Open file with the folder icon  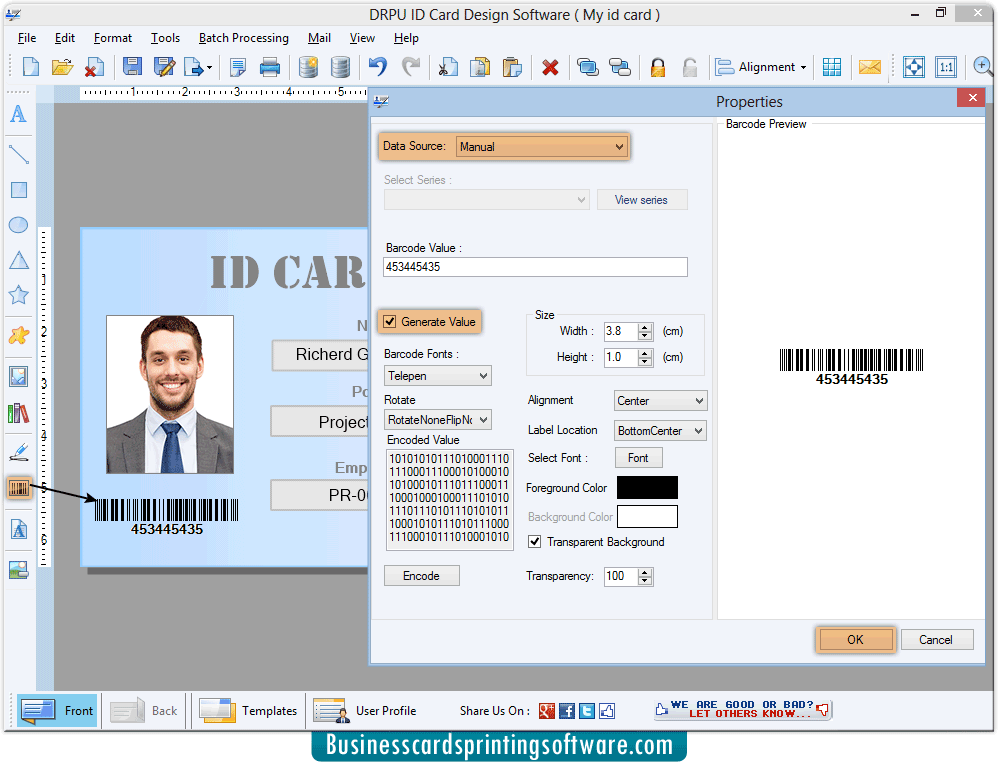[62, 67]
